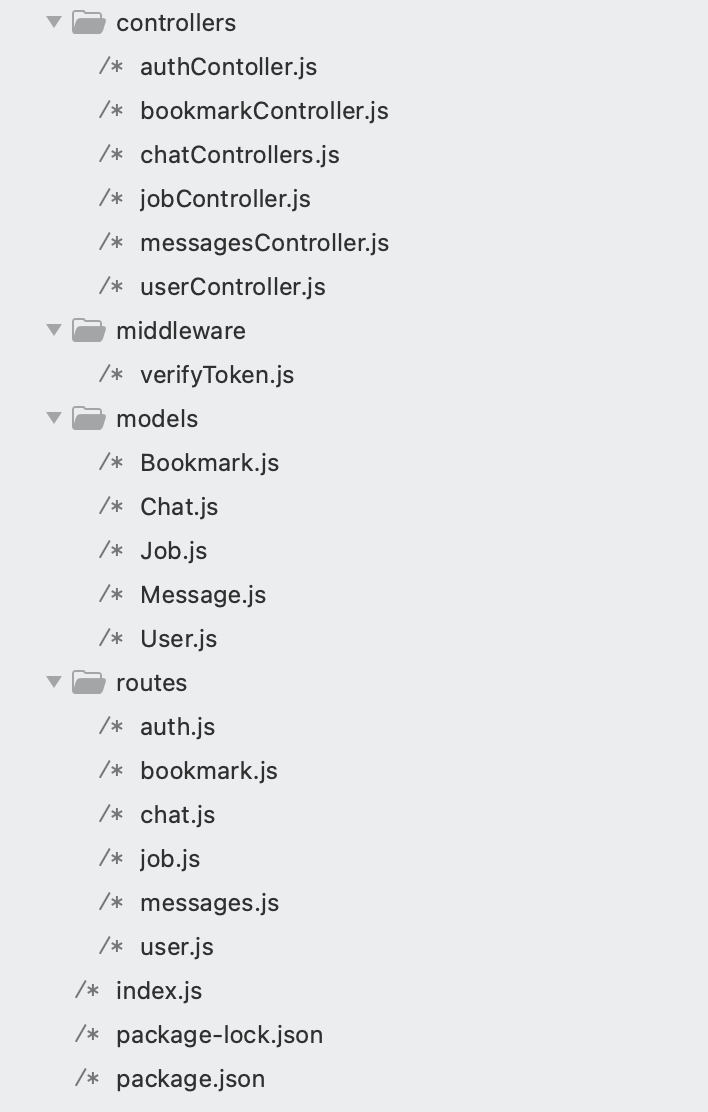Click file icon beside package.json

[x=87, y=1077]
